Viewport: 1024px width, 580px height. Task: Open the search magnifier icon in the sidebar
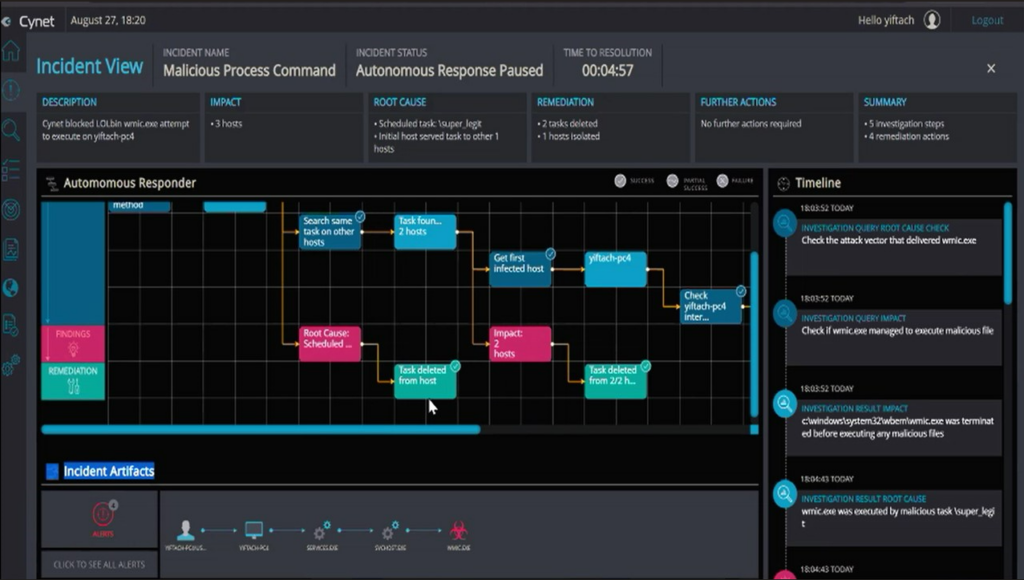point(11,130)
